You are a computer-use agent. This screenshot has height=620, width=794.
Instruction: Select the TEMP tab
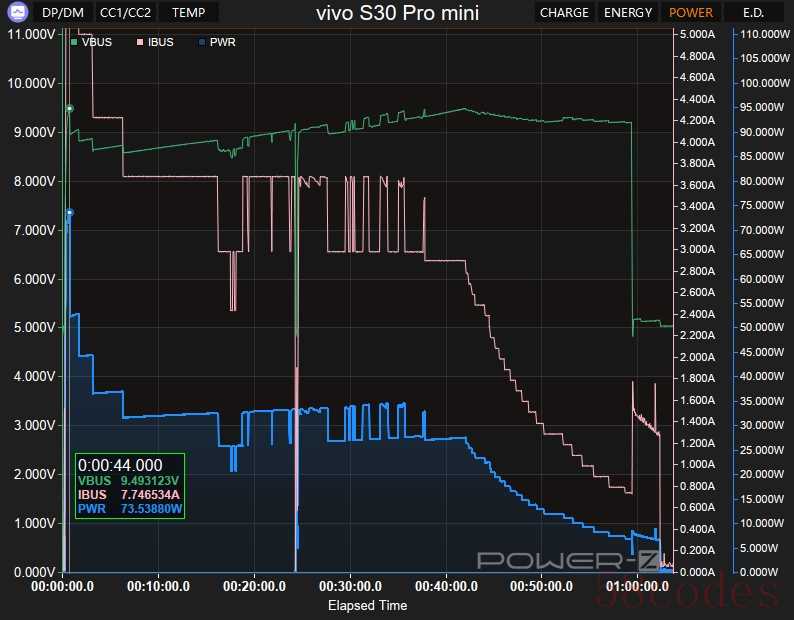click(x=188, y=13)
